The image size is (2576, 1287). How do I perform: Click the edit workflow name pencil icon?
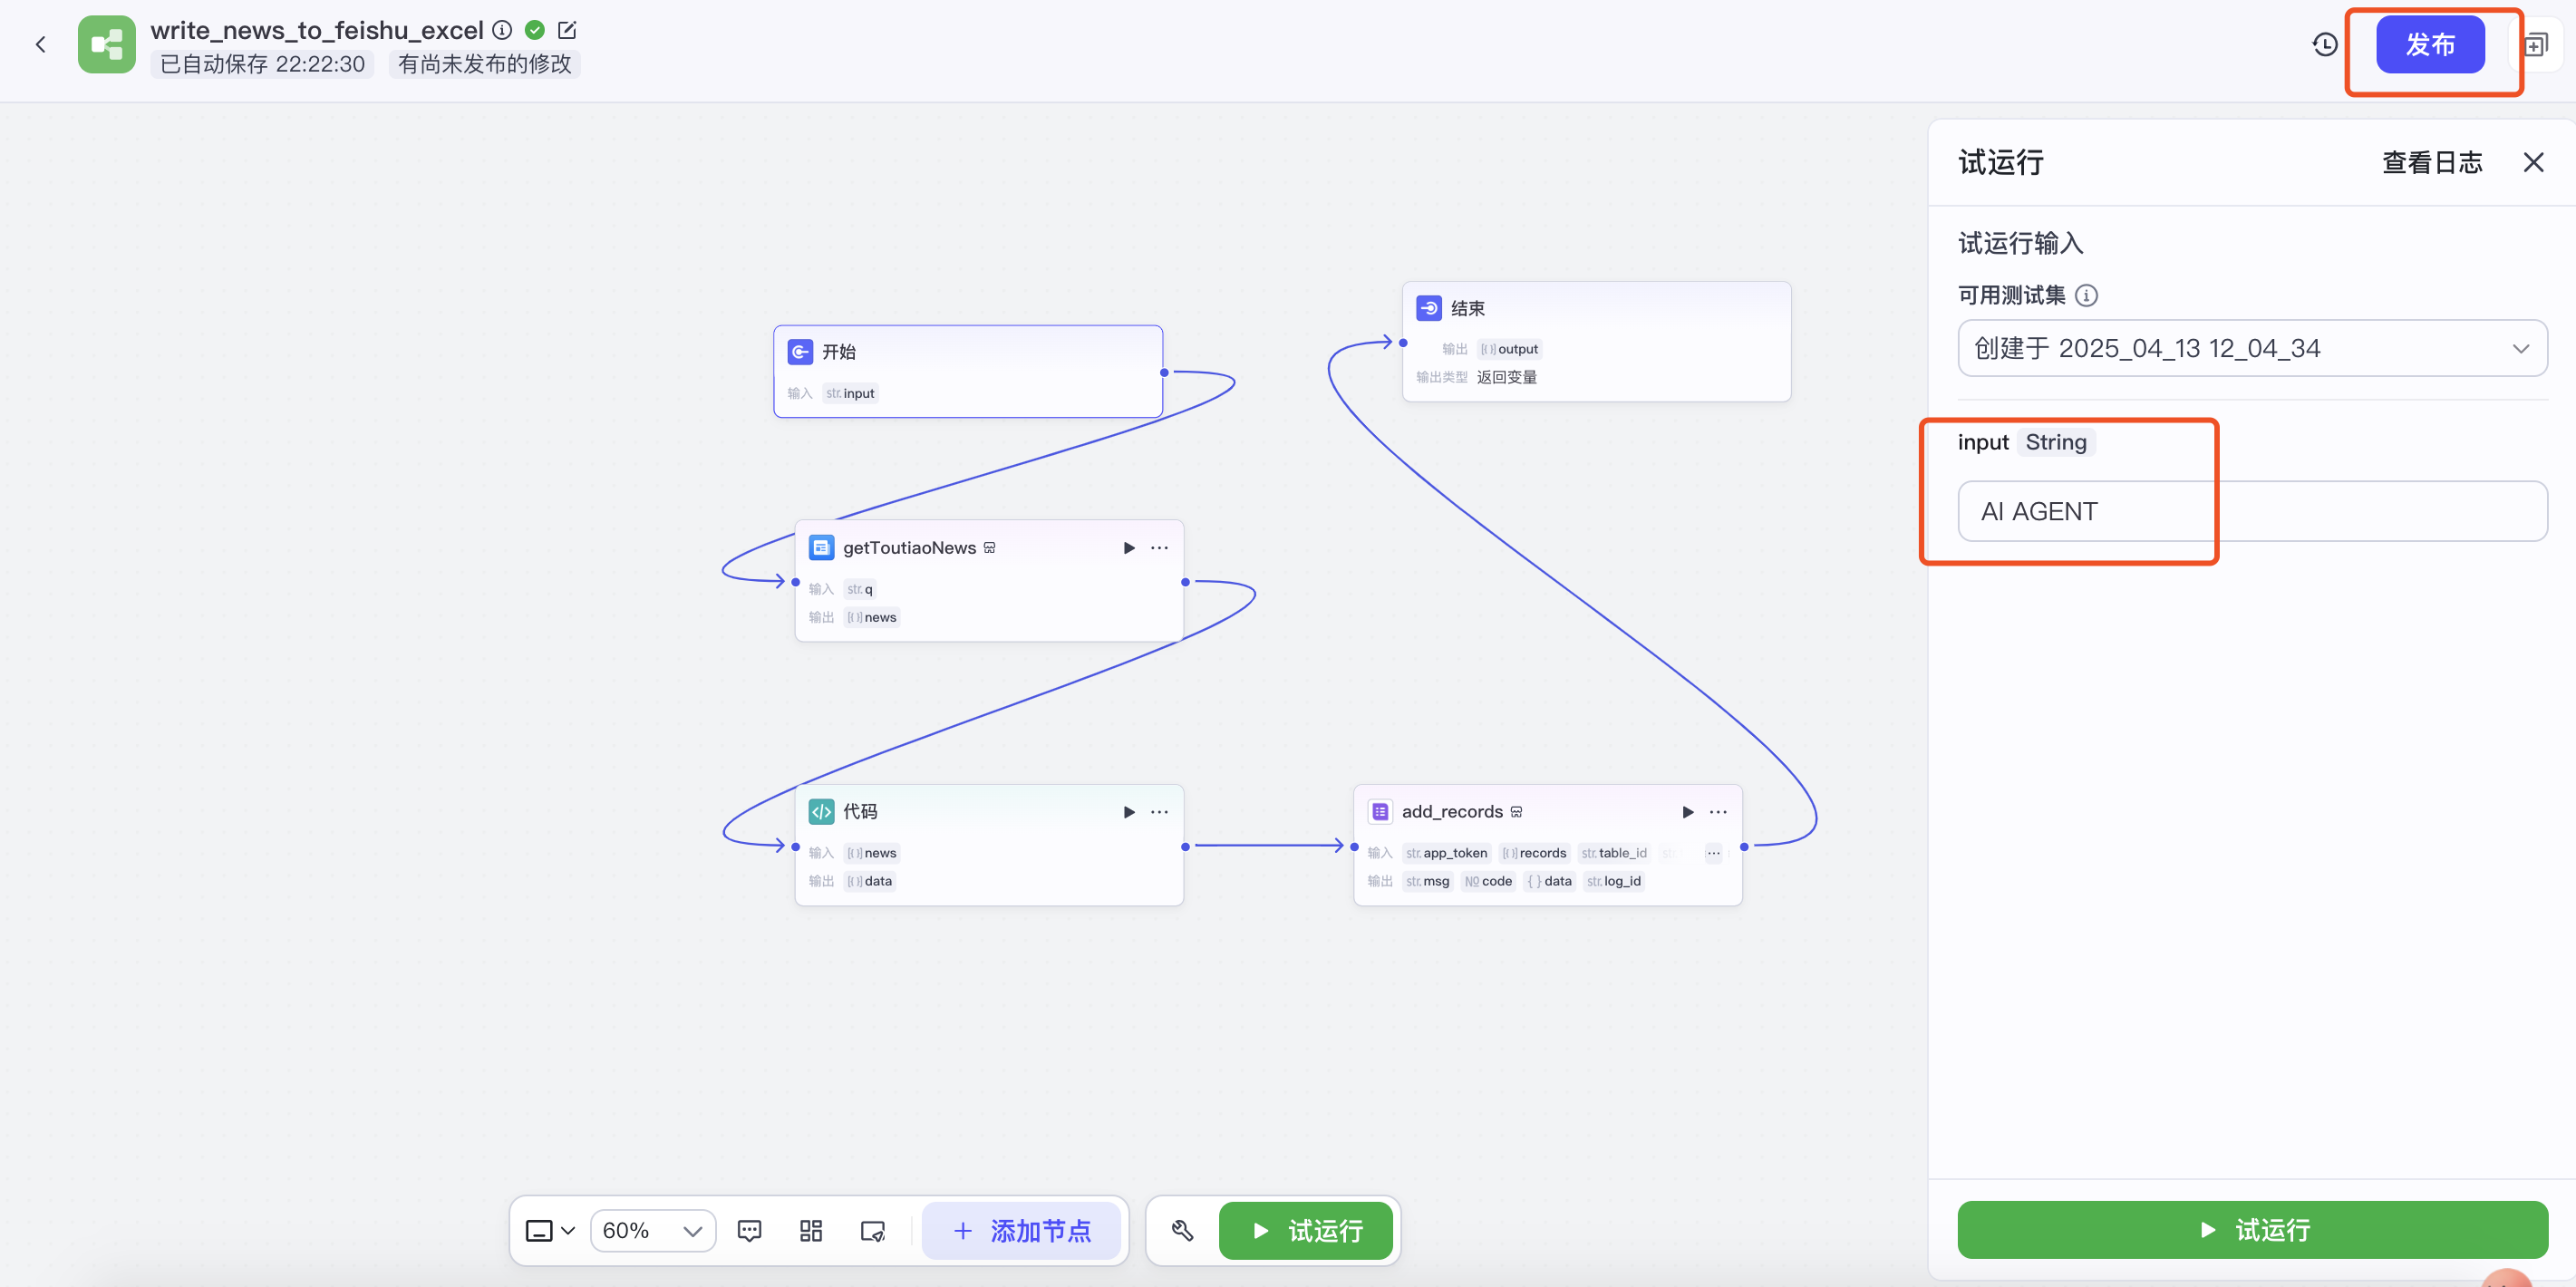[x=567, y=30]
